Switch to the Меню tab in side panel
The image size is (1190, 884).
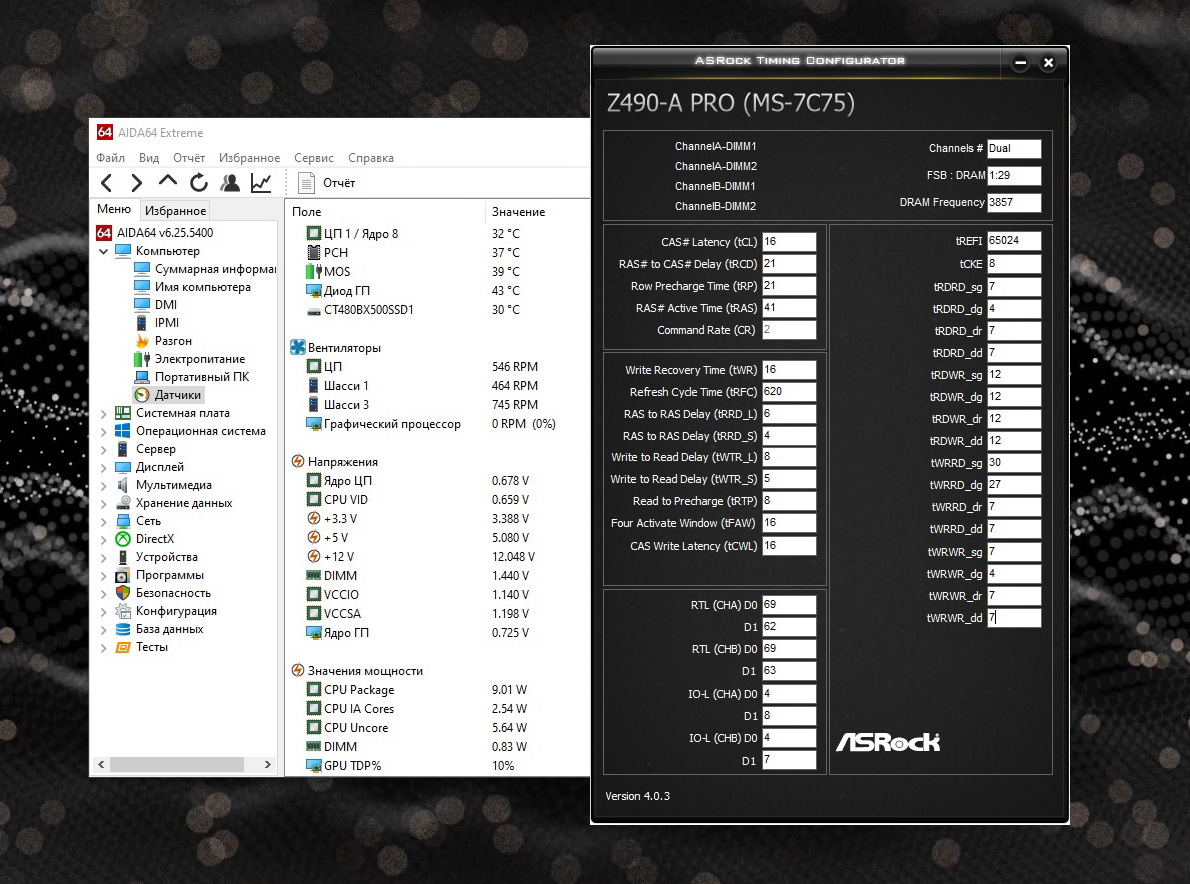click(x=114, y=209)
